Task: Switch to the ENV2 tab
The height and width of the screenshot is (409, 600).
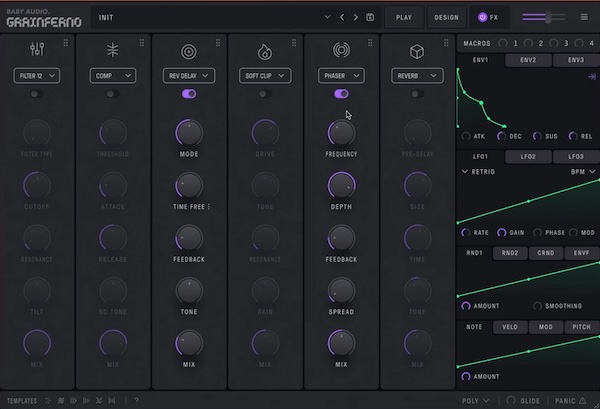Action: pyautogui.click(x=528, y=60)
